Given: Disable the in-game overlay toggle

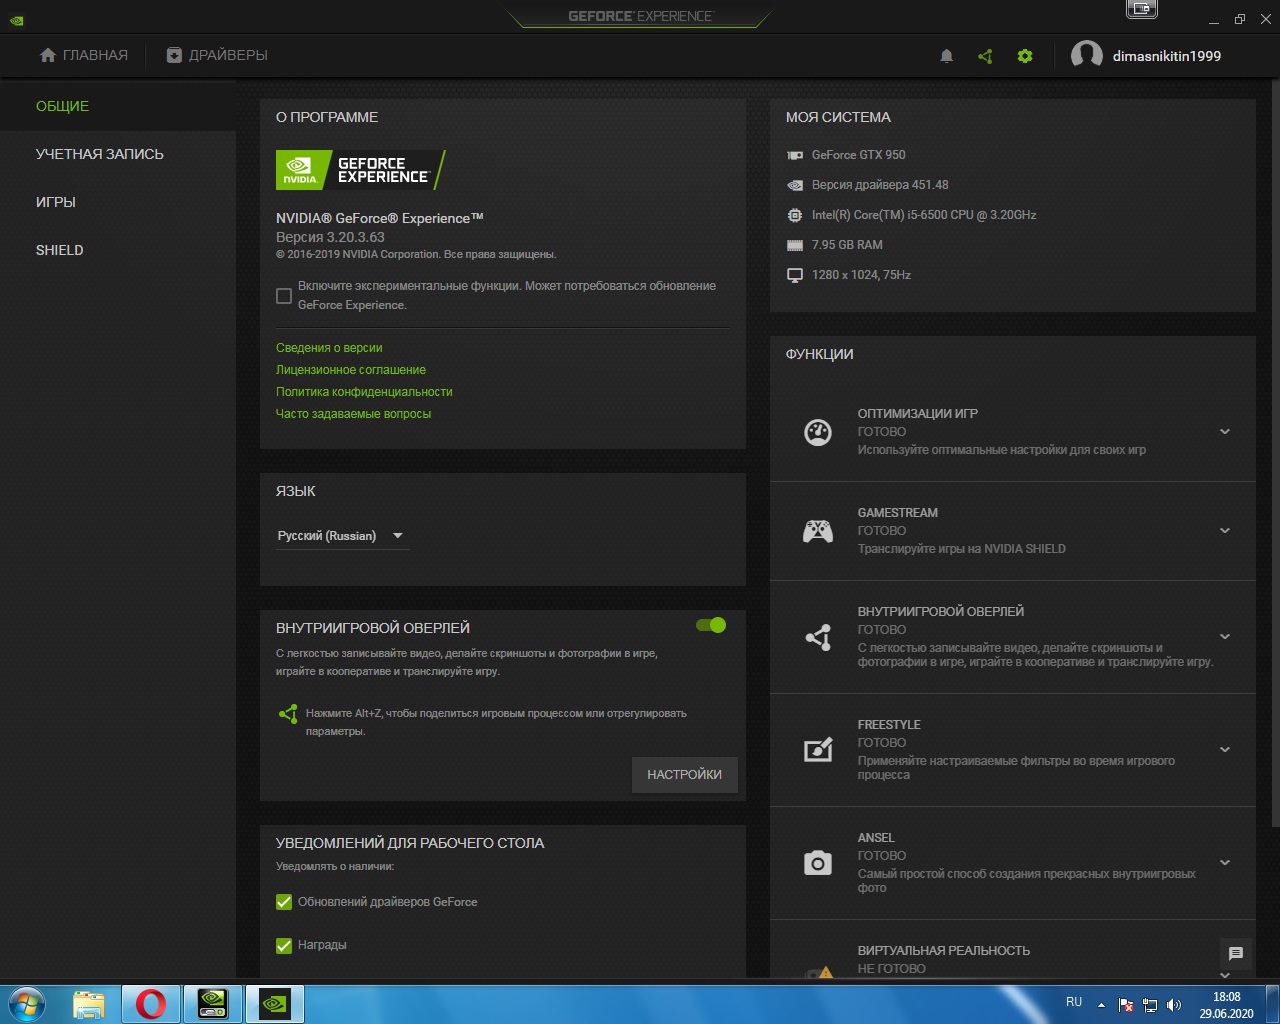Looking at the screenshot, I should coord(711,625).
